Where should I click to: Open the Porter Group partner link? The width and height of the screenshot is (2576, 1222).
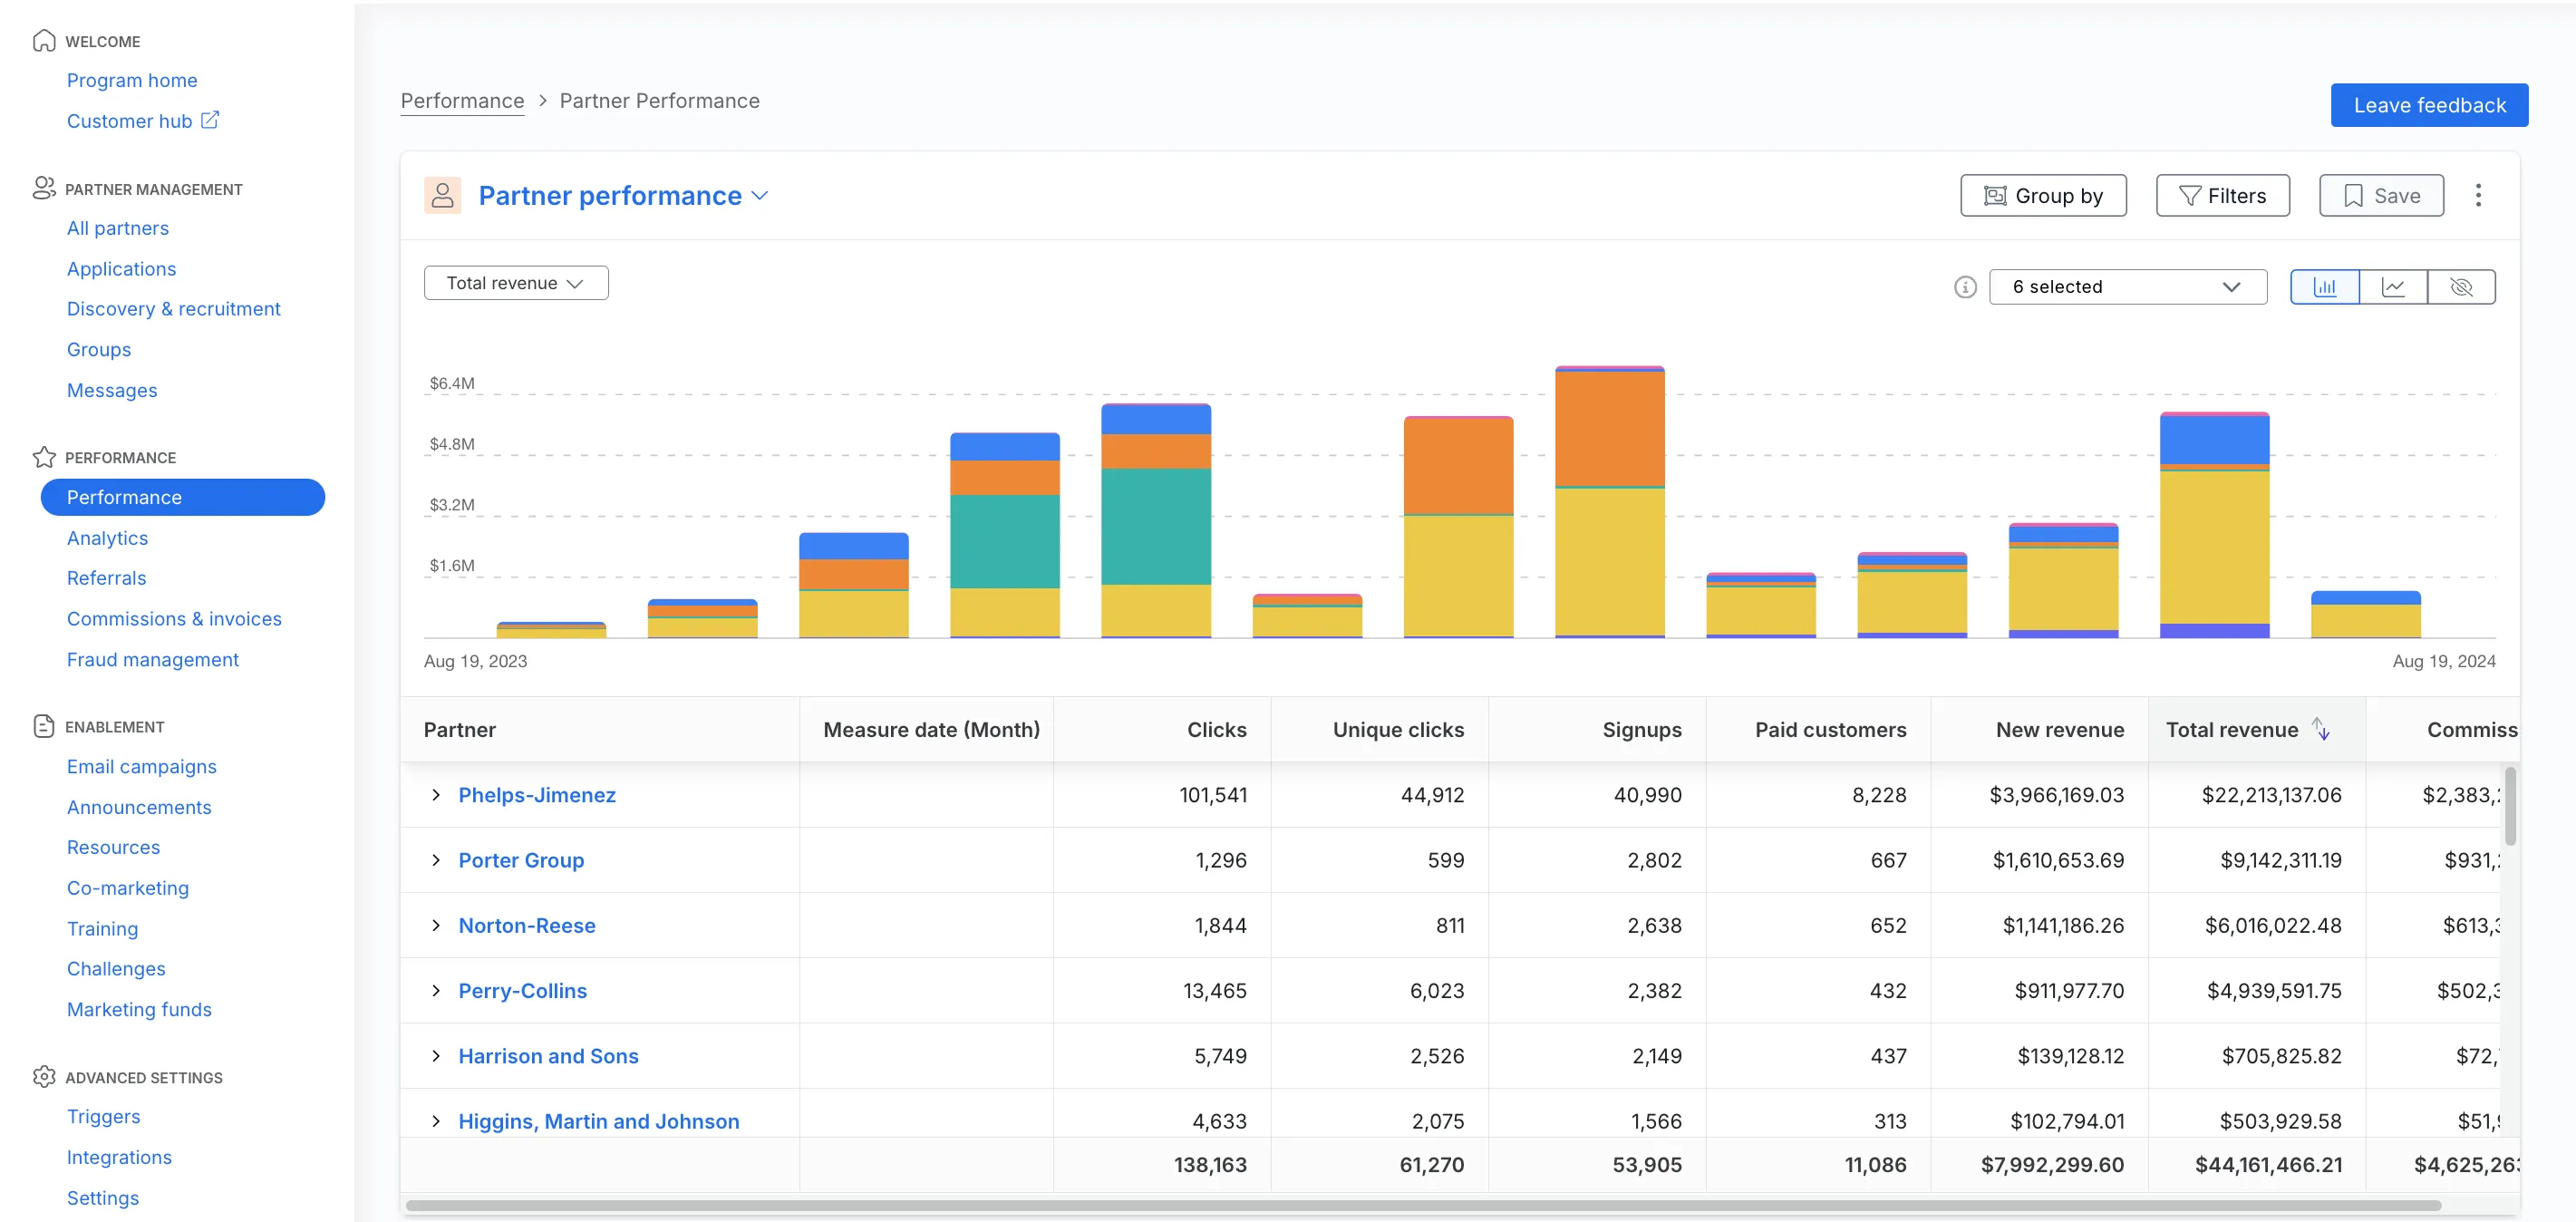point(520,860)
